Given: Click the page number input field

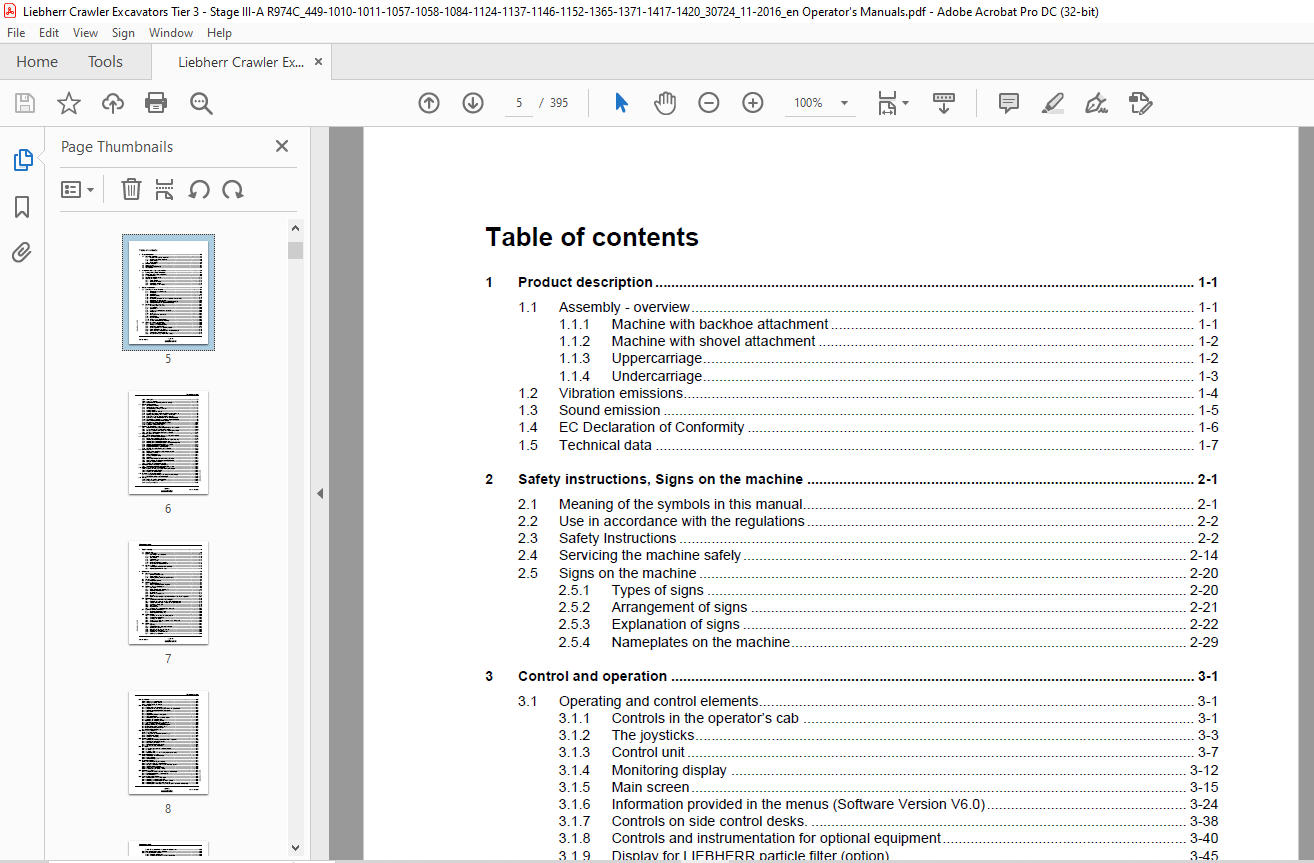Looking at the screenshot, I should pos(519,103).
